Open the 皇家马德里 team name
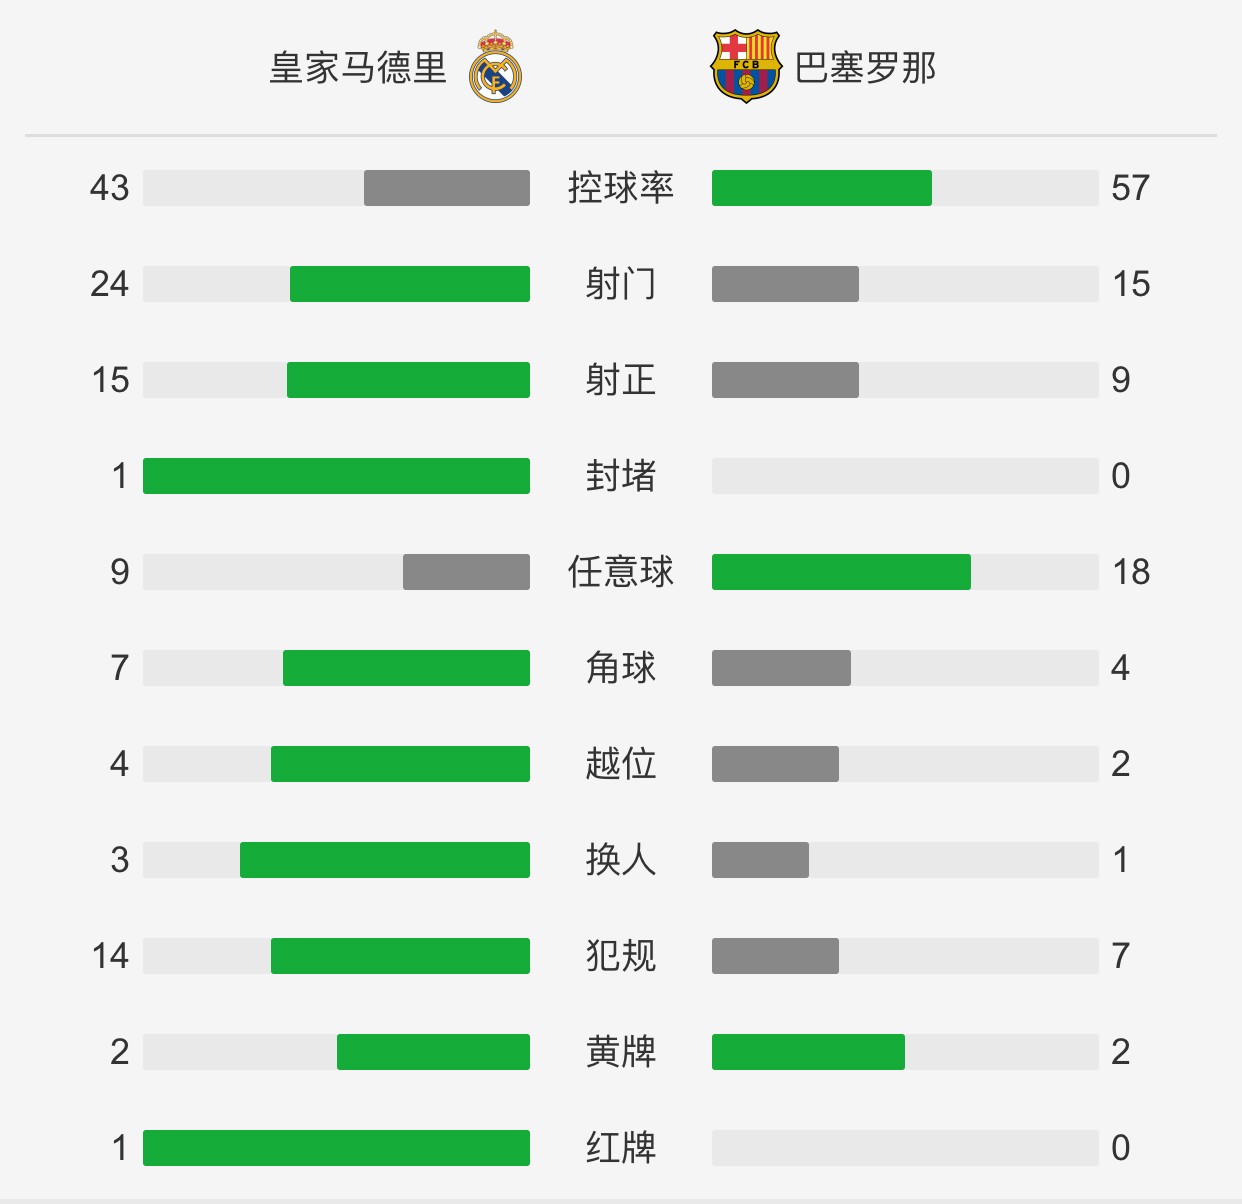The height and width of the screenshot is (1204, 1242). [358, 68]
